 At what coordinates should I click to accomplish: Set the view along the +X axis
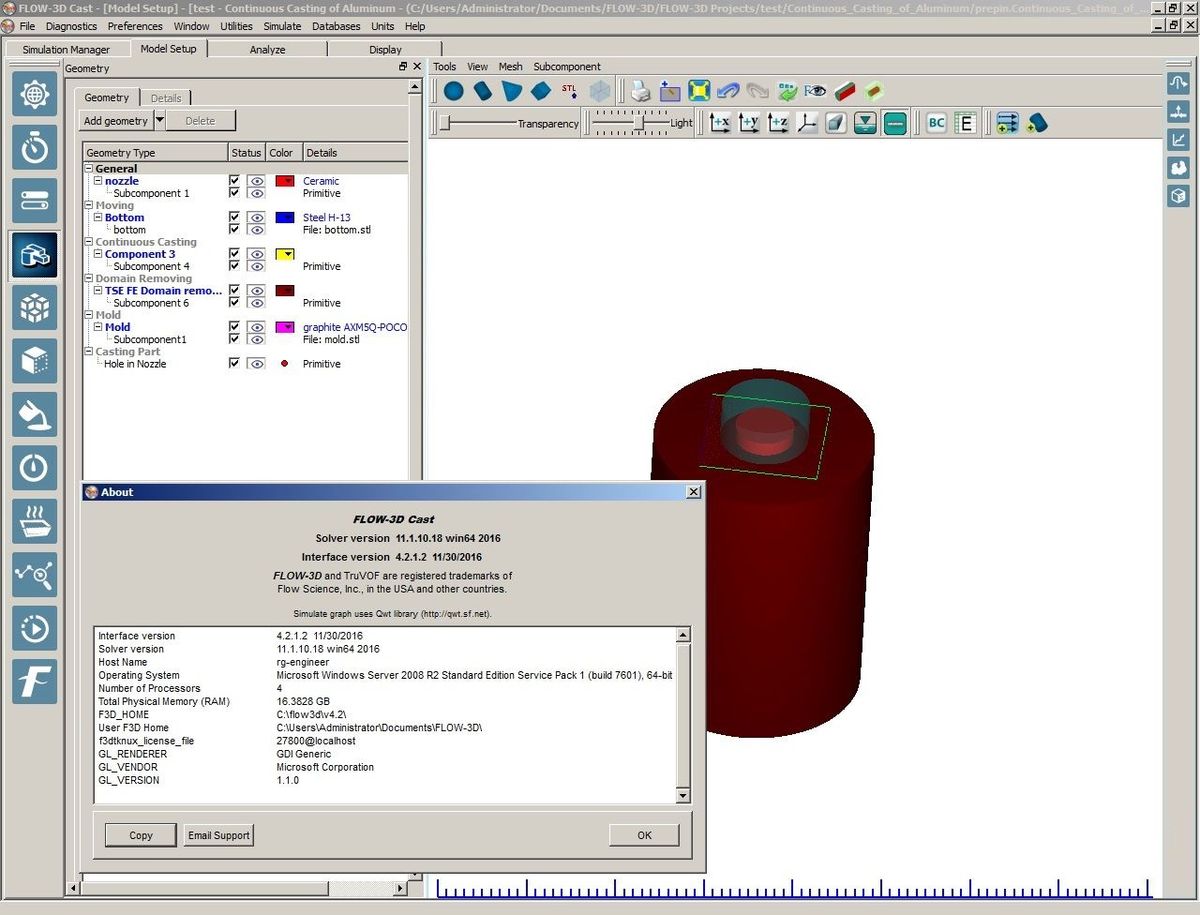[x=719, y=122]
